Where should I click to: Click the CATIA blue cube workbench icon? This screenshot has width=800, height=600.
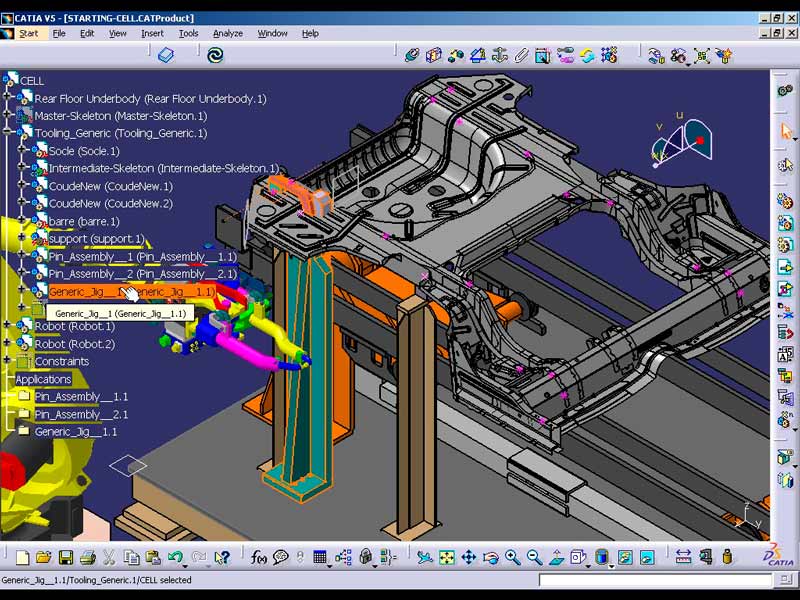167,55
